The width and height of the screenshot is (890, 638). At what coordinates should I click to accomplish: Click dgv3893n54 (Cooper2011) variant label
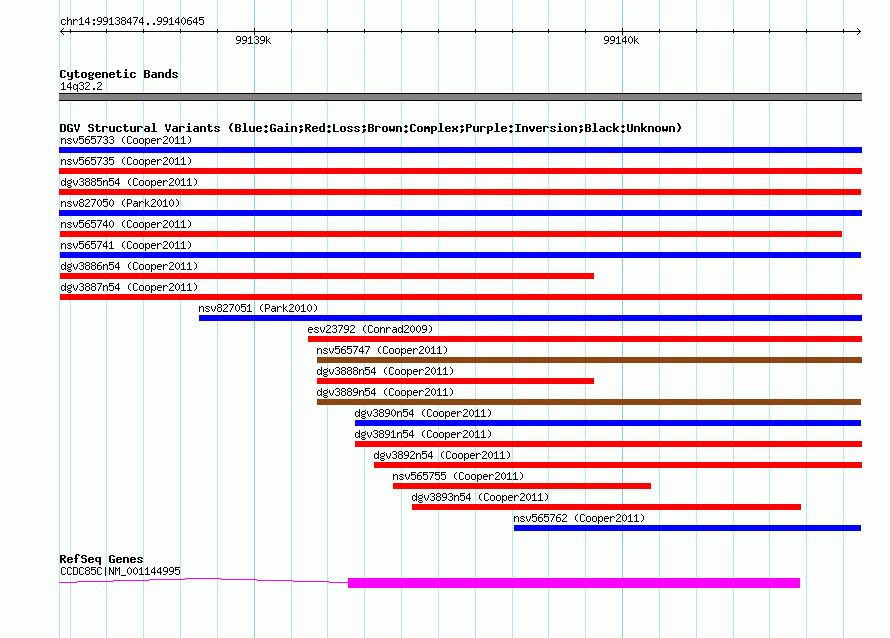pyautogui.click(x=480, y=497)
